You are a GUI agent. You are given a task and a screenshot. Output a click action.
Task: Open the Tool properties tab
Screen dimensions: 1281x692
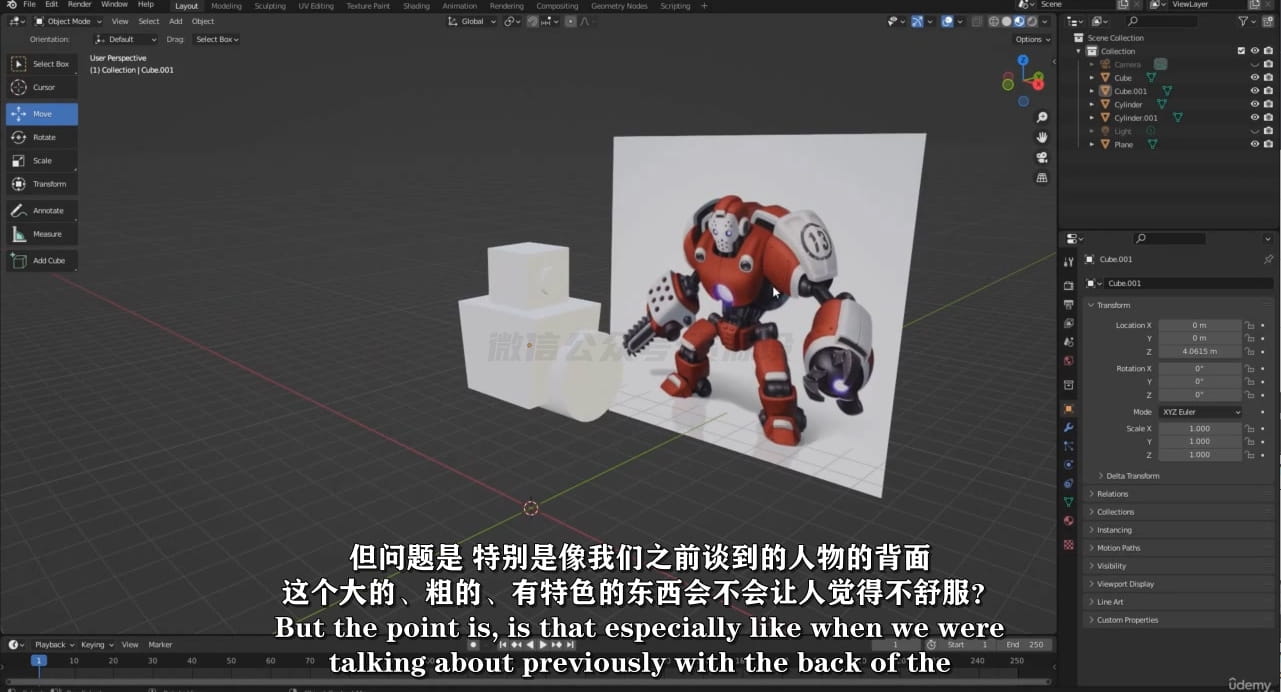[1068, 262]
